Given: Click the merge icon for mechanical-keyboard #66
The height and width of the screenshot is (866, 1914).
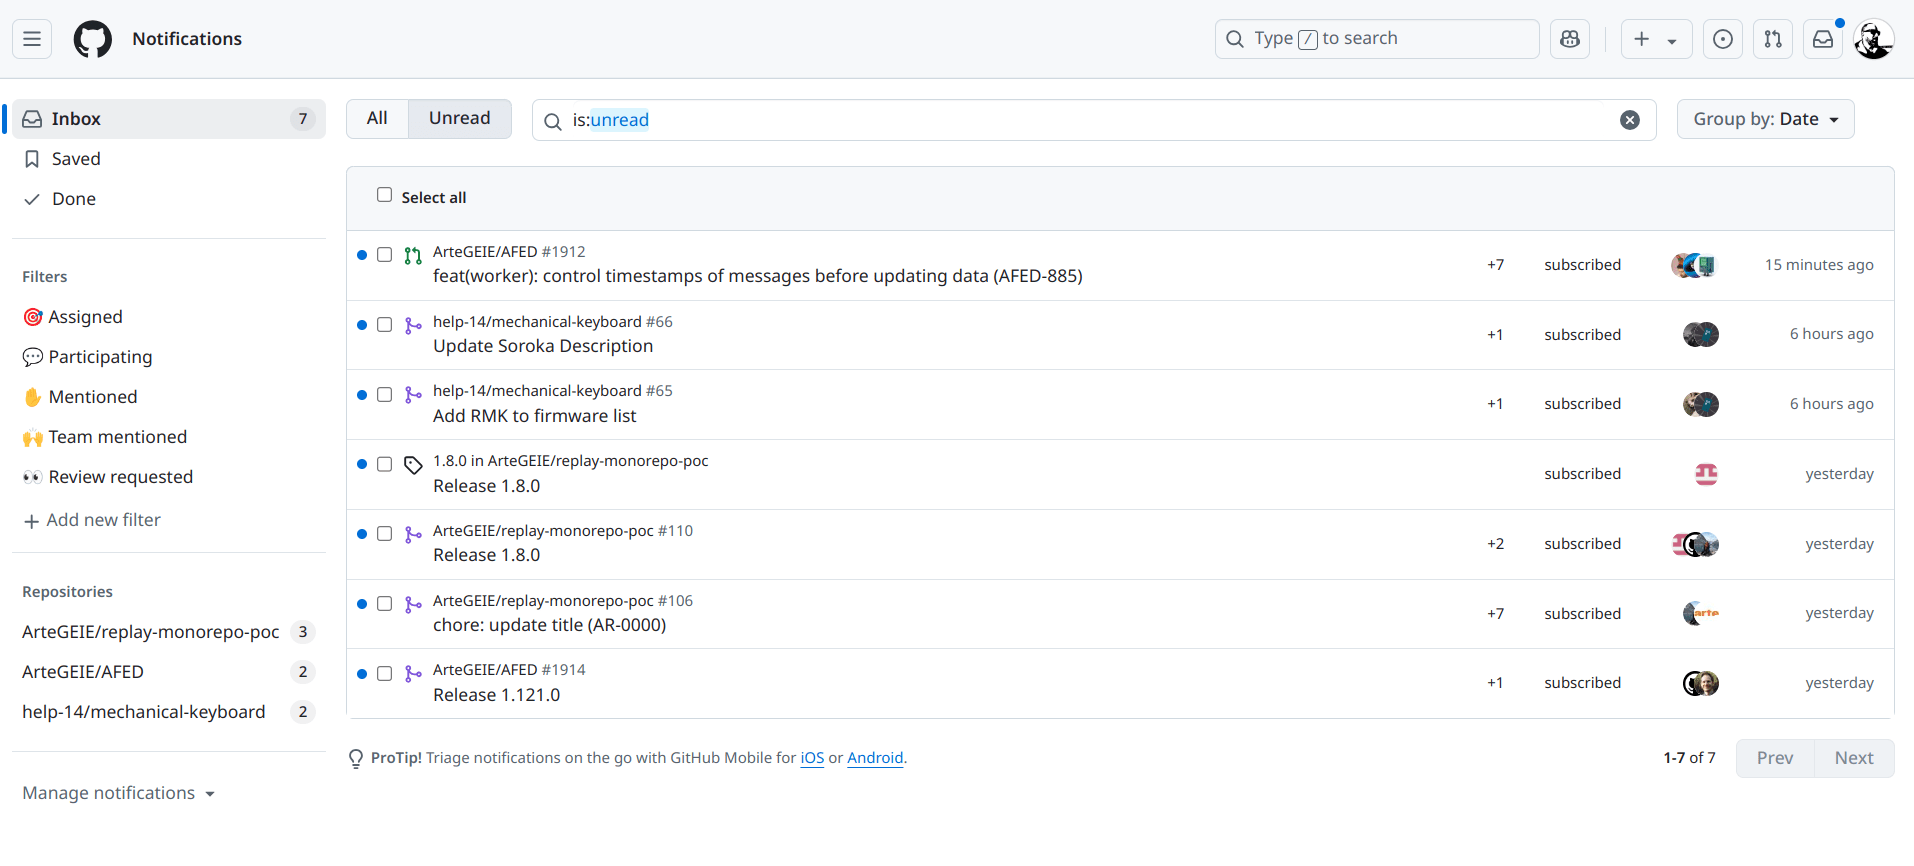Looking at the screenshot, I should tap(413, 326).
